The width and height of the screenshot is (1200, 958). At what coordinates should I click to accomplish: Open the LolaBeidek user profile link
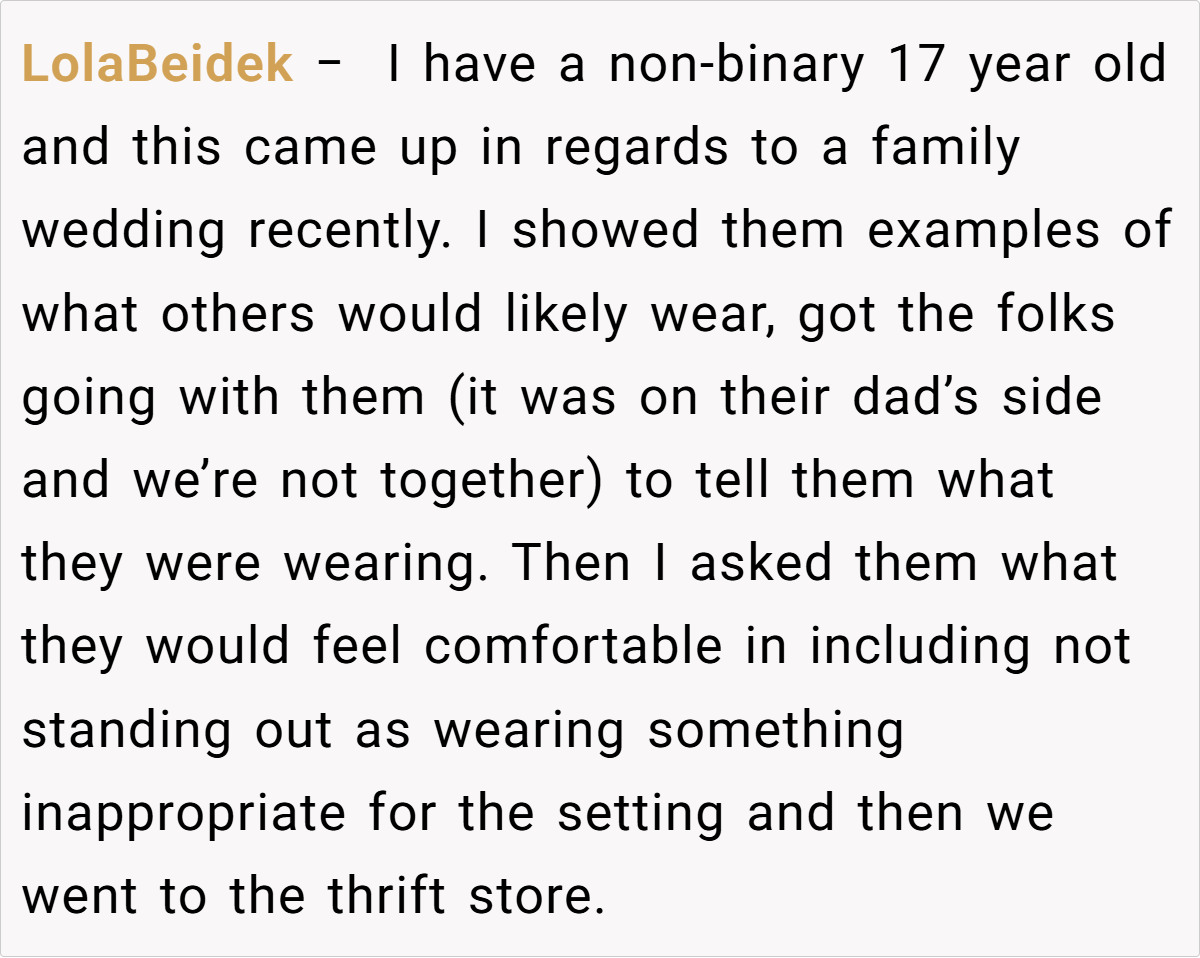(157, 66)
